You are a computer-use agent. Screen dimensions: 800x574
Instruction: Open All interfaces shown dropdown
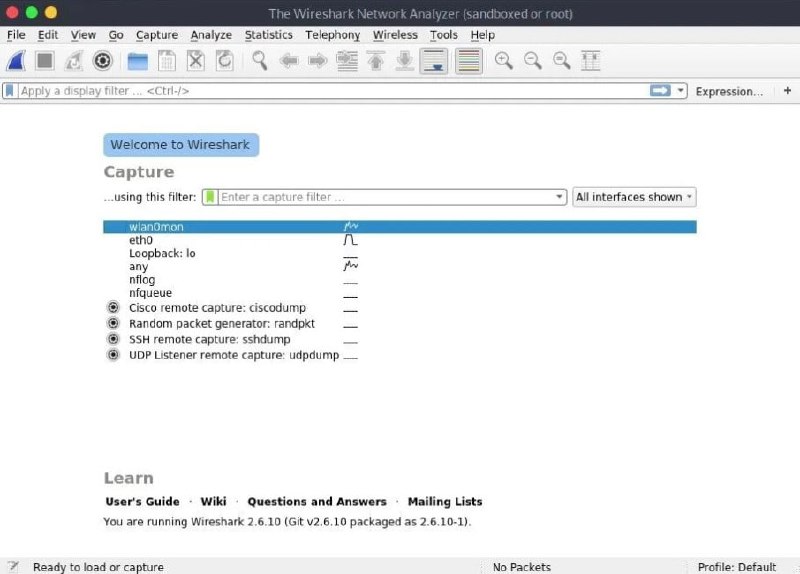tap(634, 197)
